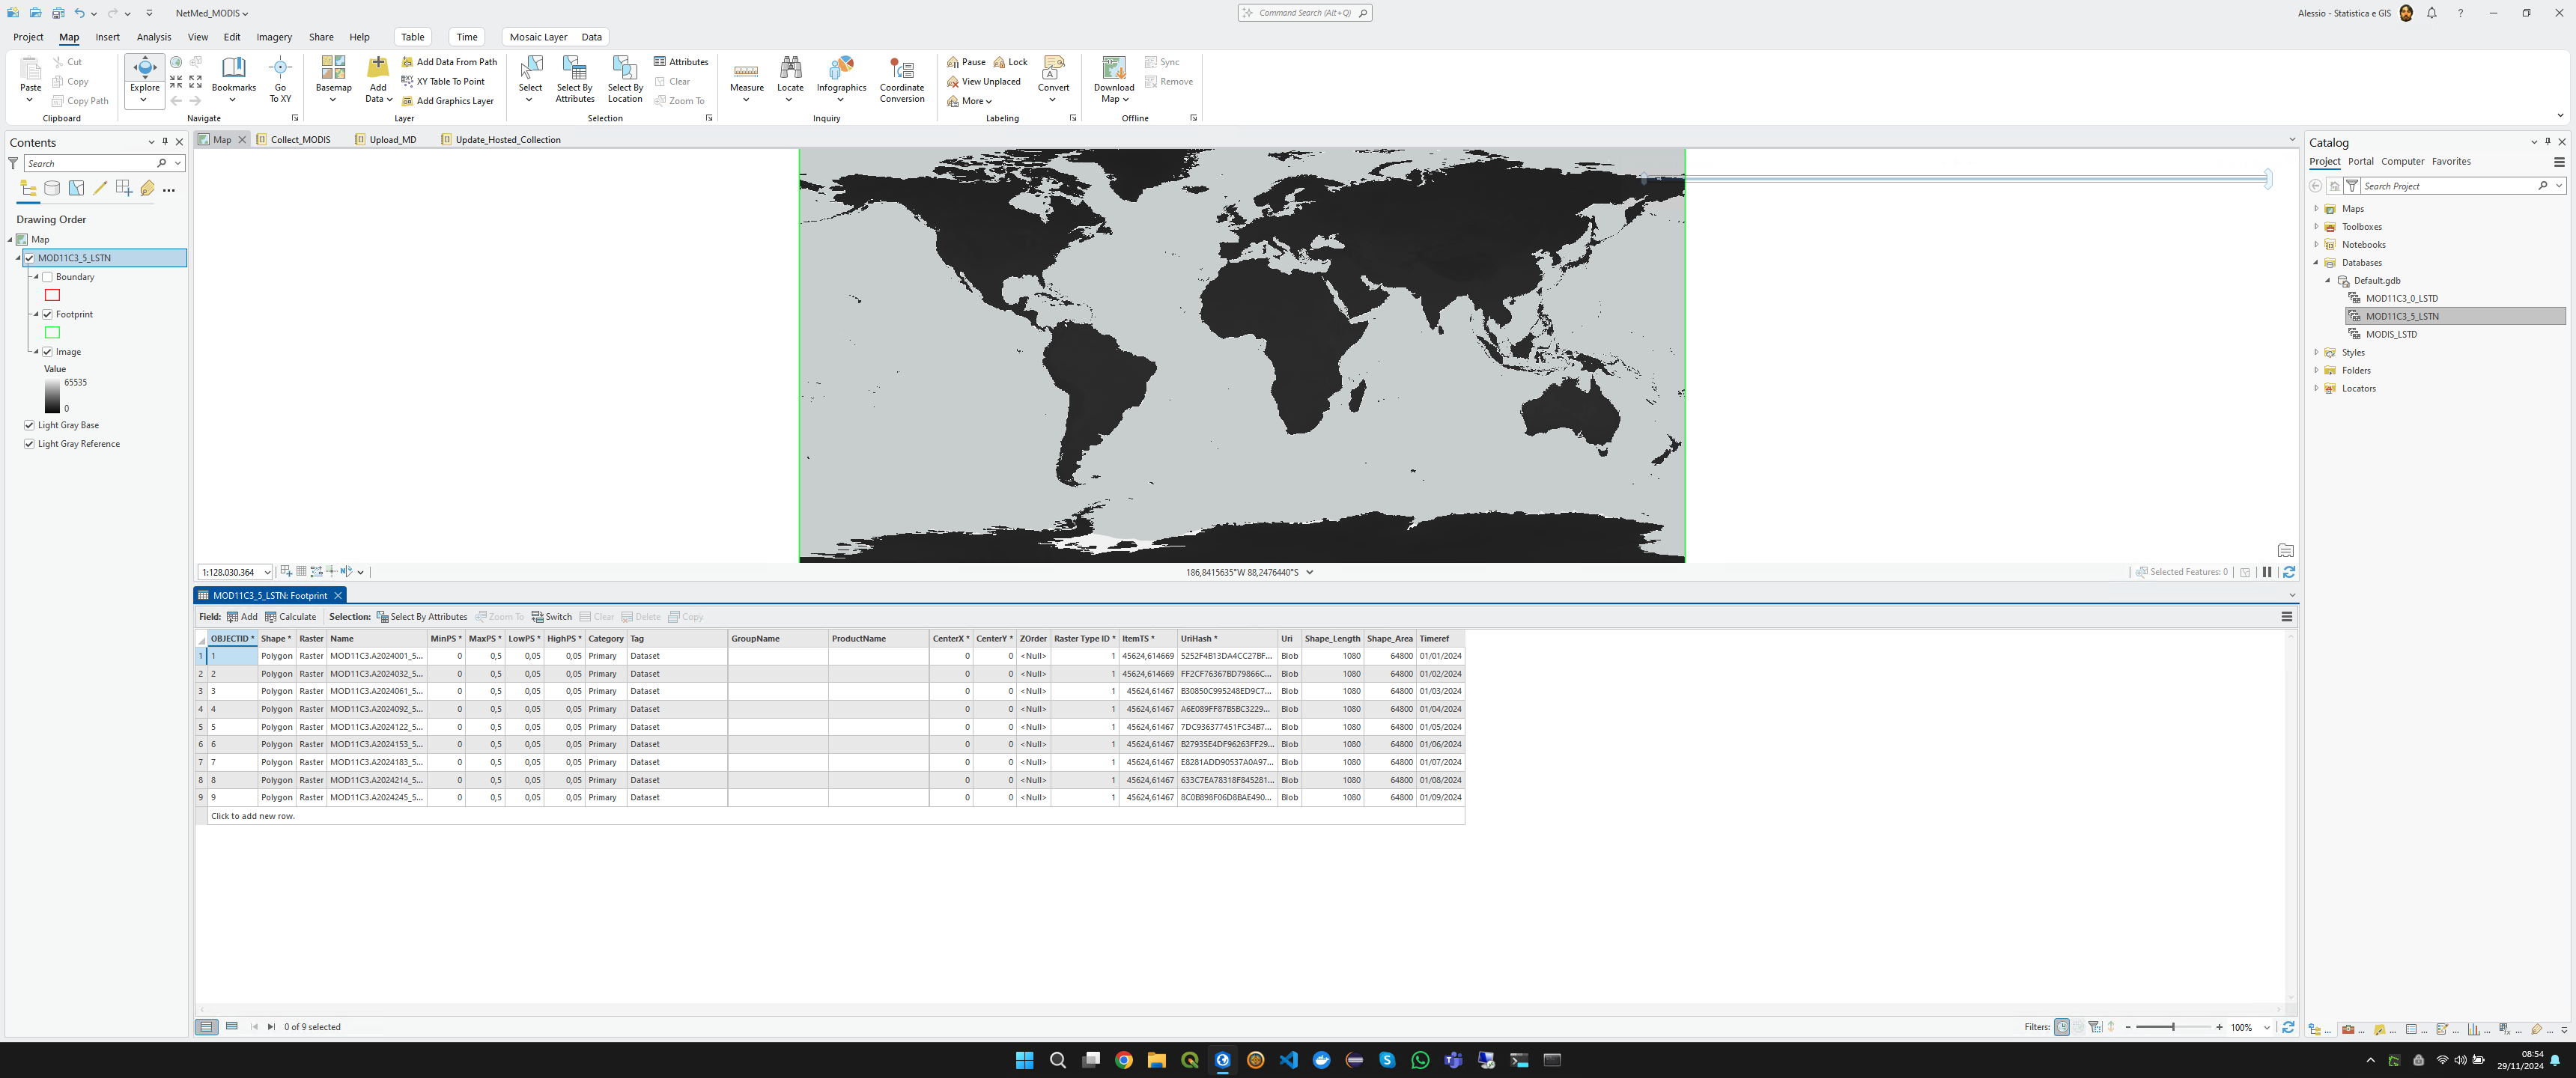
Task: Collapse the Default.gdb database in Catalog
Action: click(2330, 280)
